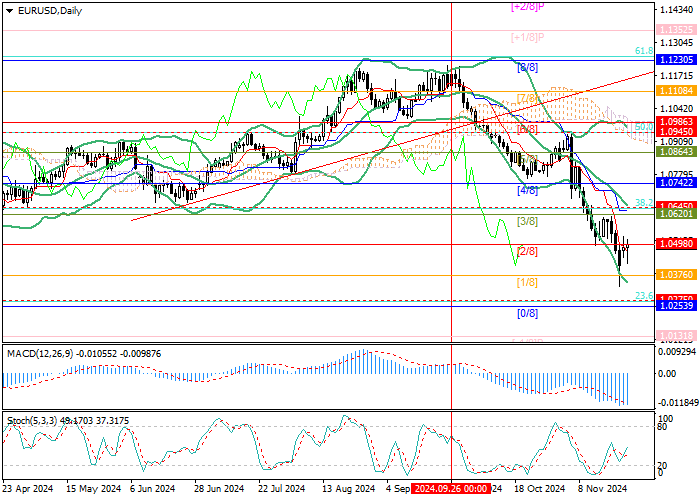Click the 1.14340 price scale value

point(678,10)
